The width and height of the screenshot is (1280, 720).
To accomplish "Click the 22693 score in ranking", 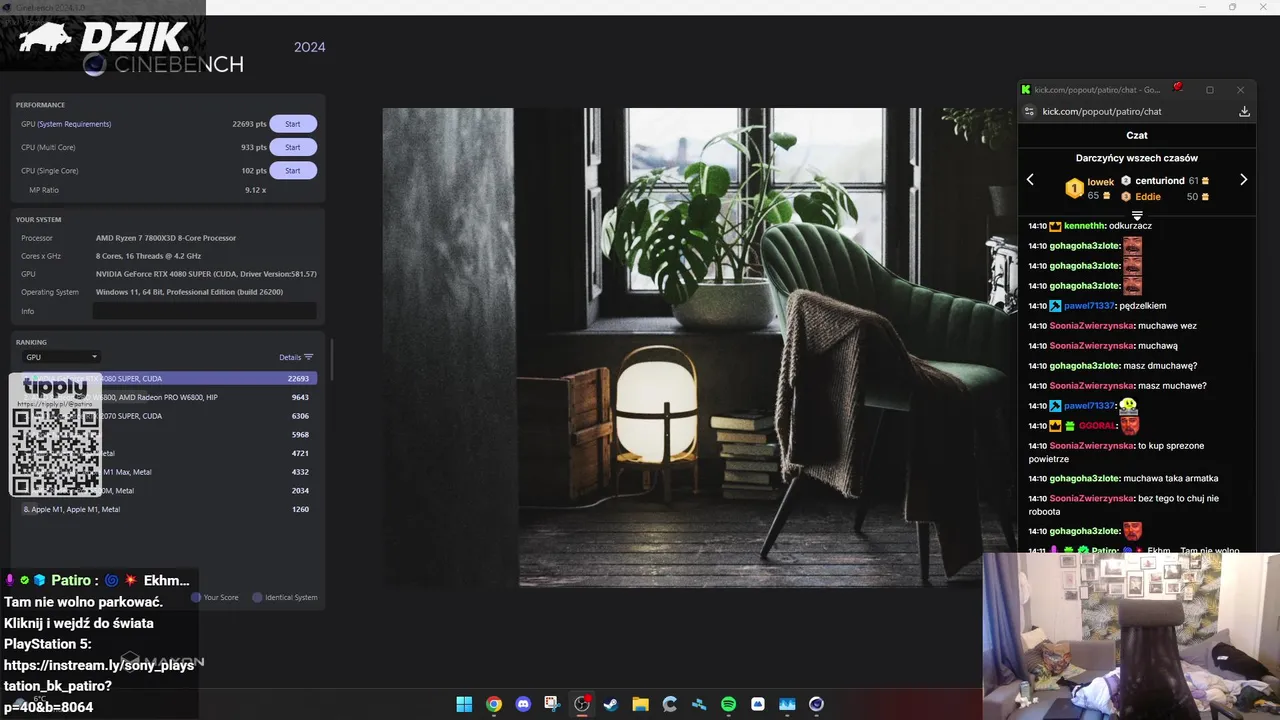I will click(x=298, y=379).
